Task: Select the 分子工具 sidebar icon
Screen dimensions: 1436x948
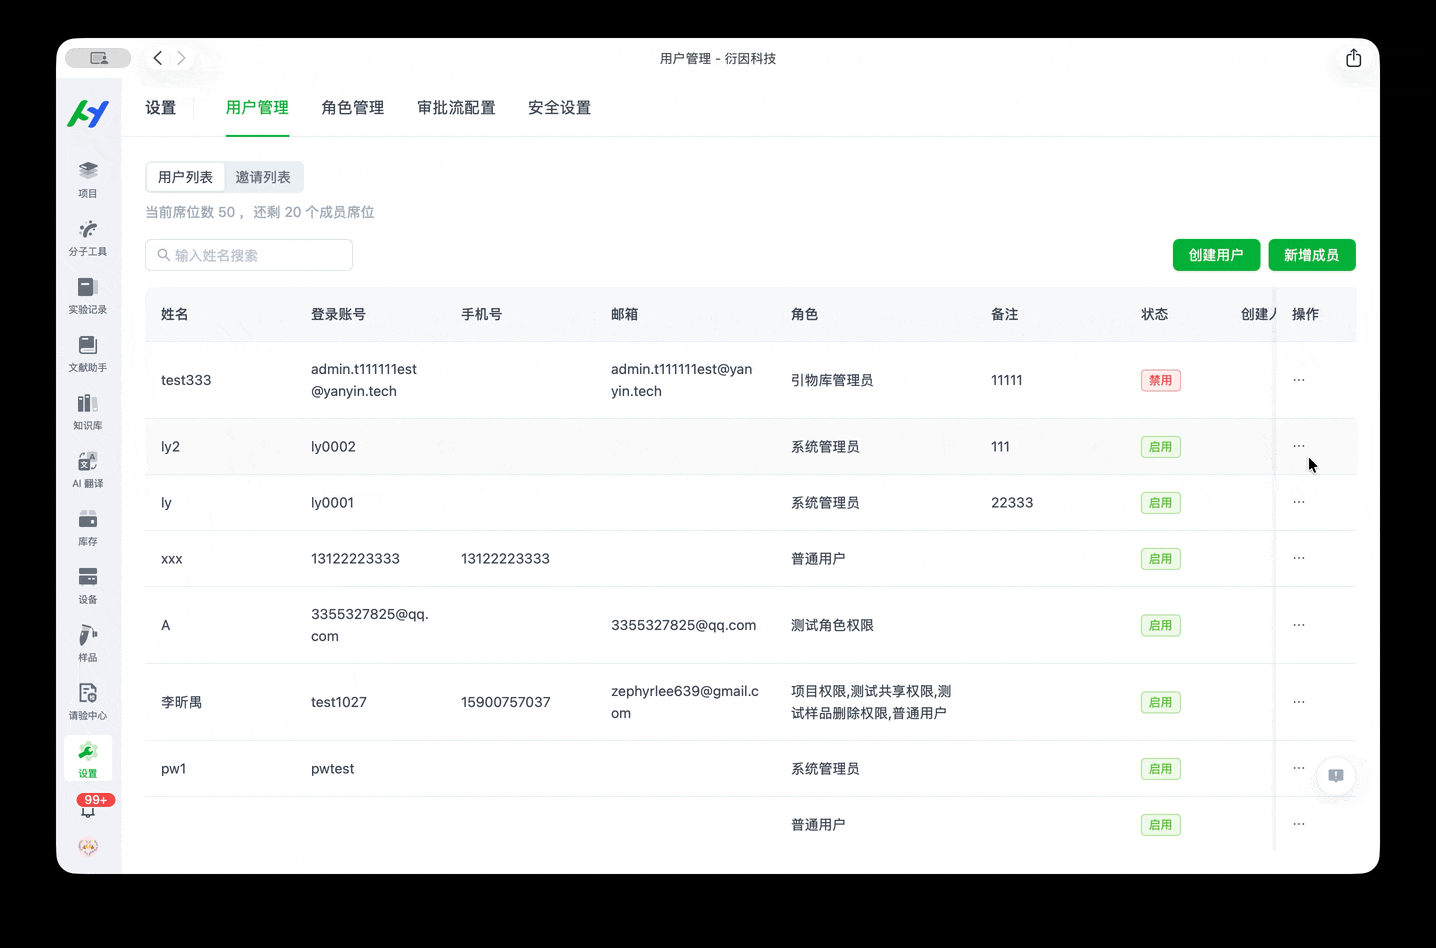Action: [88, 237]
